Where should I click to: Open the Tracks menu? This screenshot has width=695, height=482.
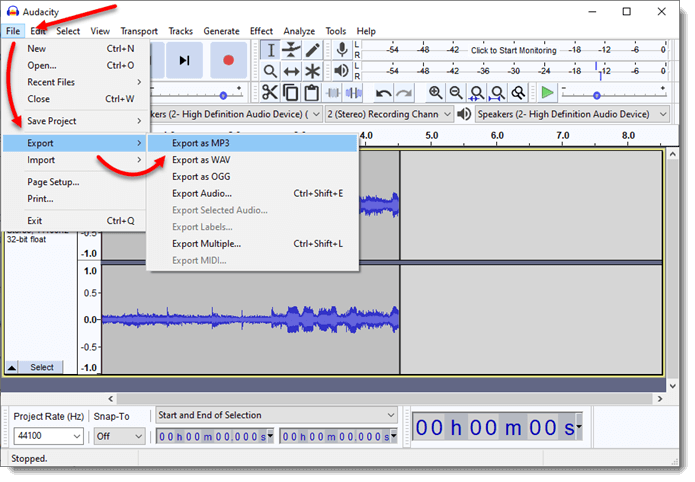(180, 31)
